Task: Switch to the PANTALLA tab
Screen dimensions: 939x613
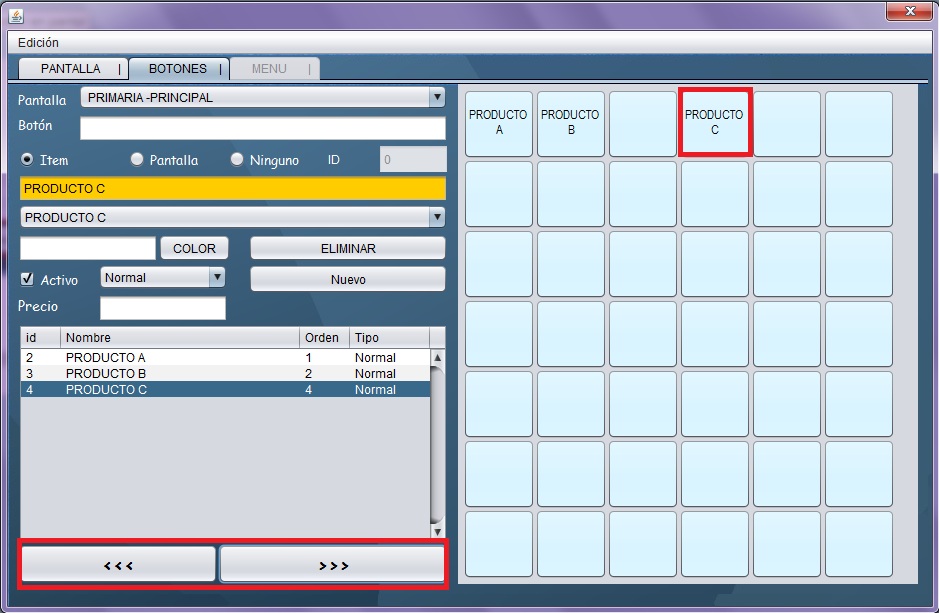Action: [x=71, y=69]
